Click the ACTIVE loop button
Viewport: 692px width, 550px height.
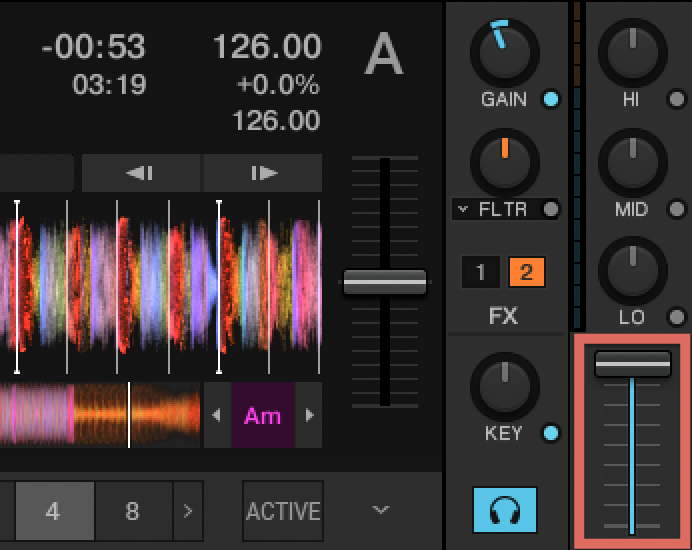tap(283, 511)
